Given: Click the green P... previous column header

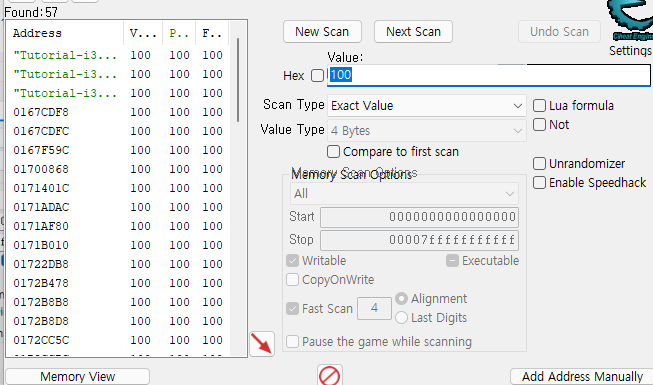Looking at the screenshot, I should click(x=179, y=33).
